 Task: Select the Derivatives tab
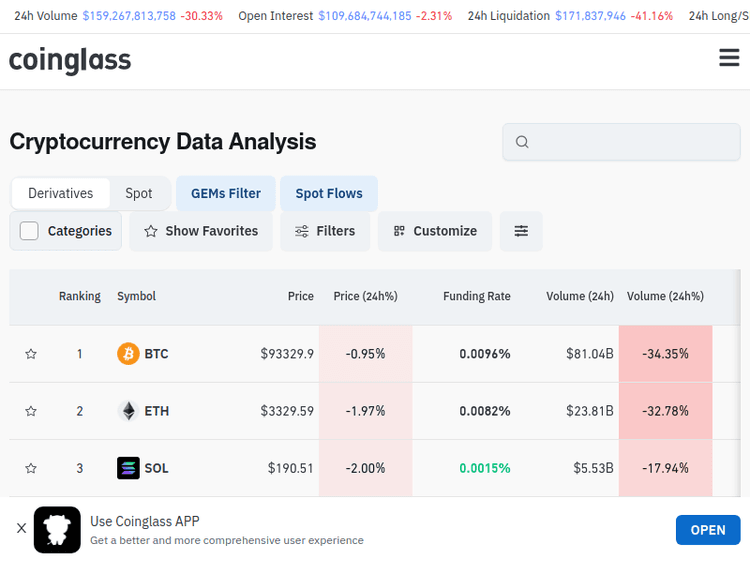pos(61,193)
